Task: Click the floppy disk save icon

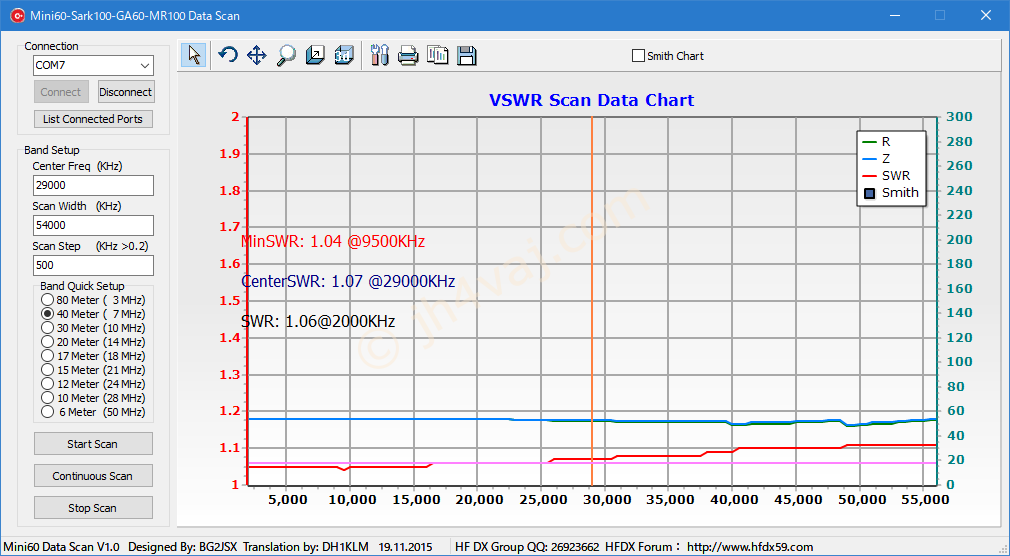Action: pyautogui.click(x=466, y=55)
